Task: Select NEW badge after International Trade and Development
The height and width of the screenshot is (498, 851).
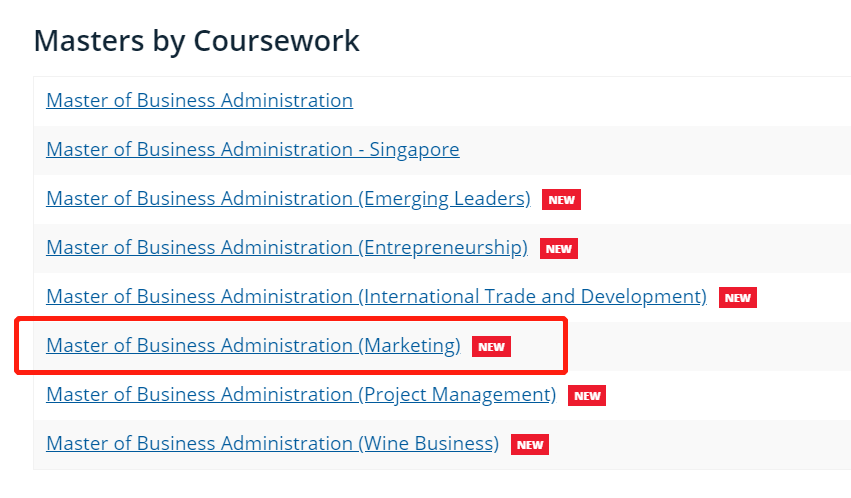Action: point(738,298)
